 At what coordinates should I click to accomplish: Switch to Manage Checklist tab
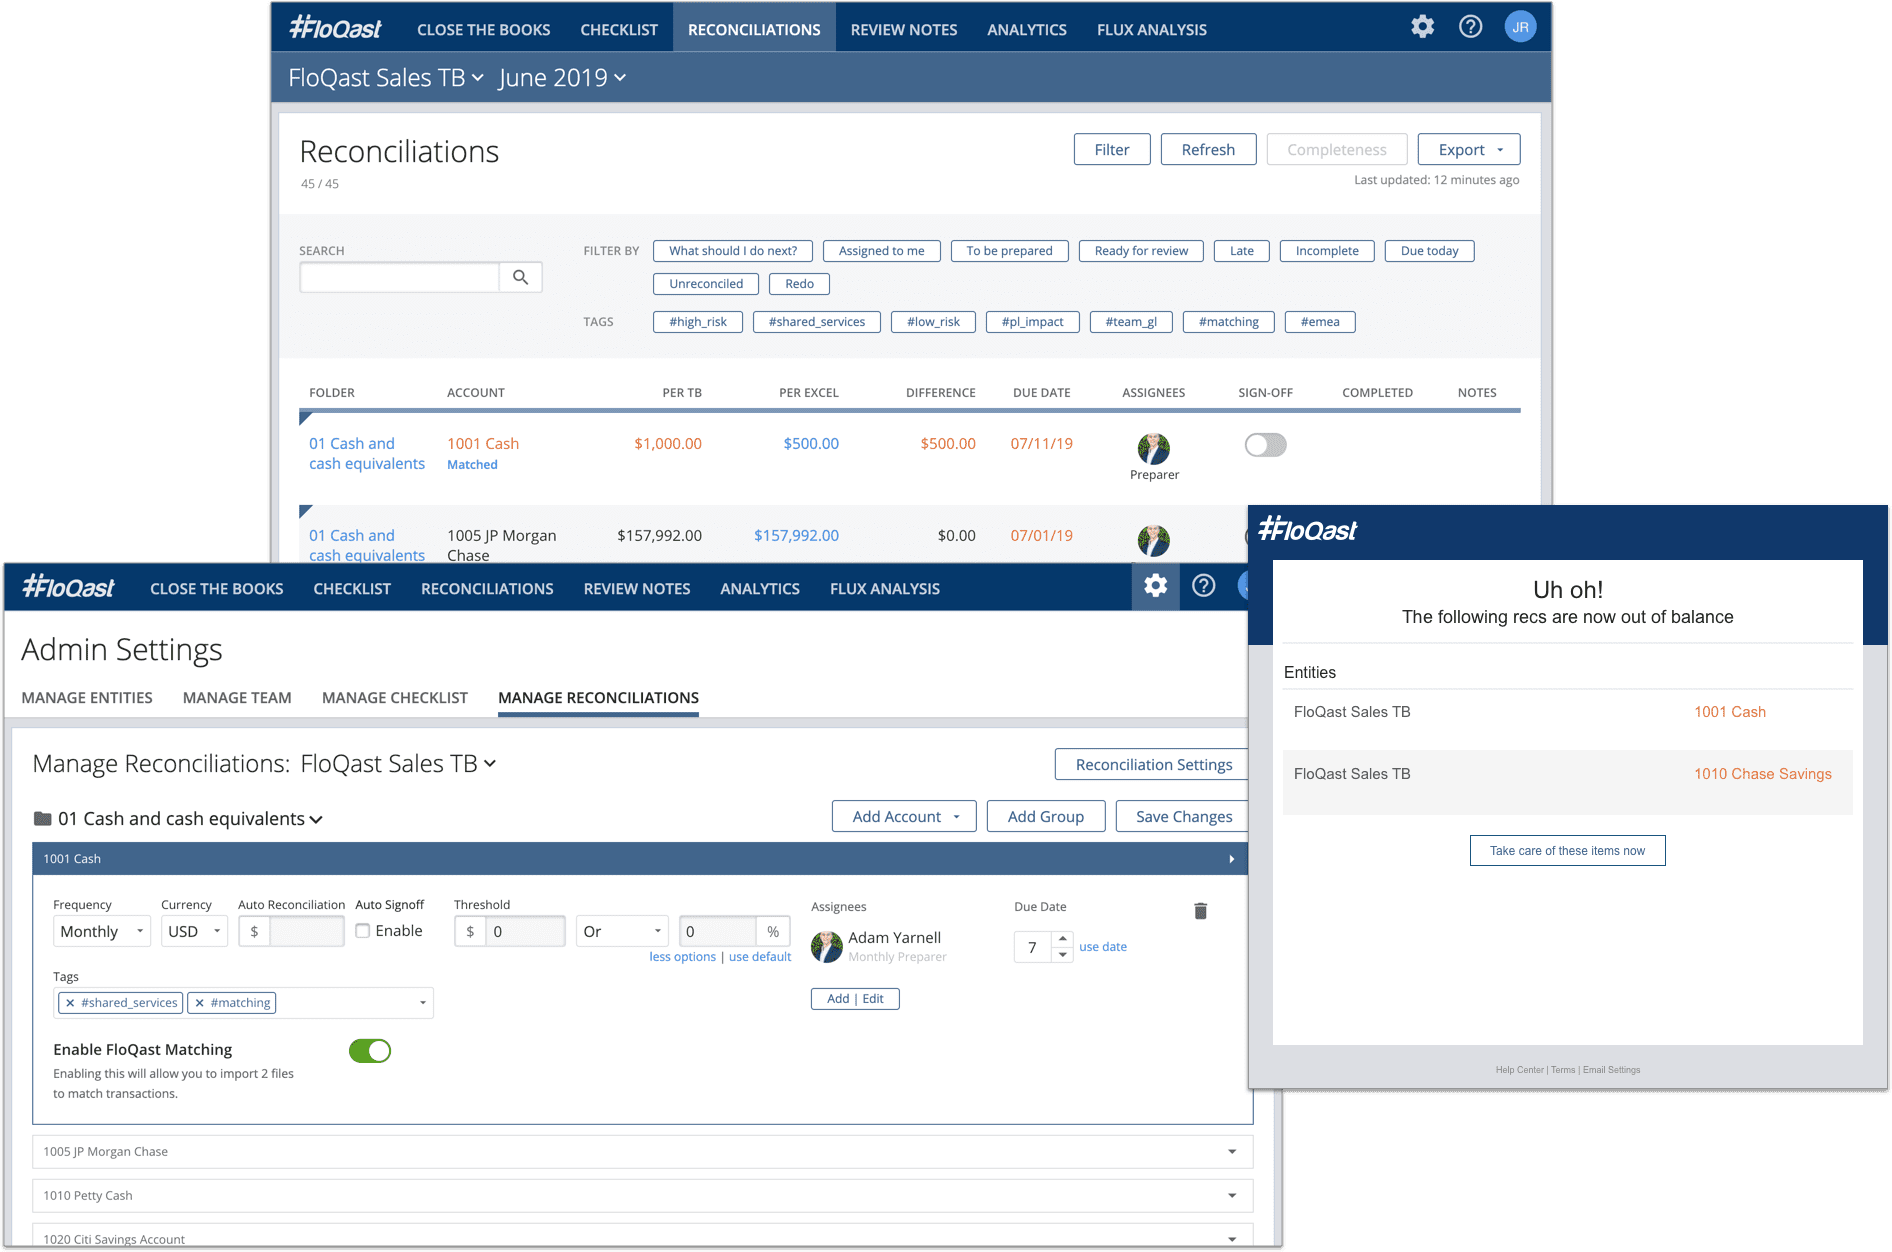[395, 698]
